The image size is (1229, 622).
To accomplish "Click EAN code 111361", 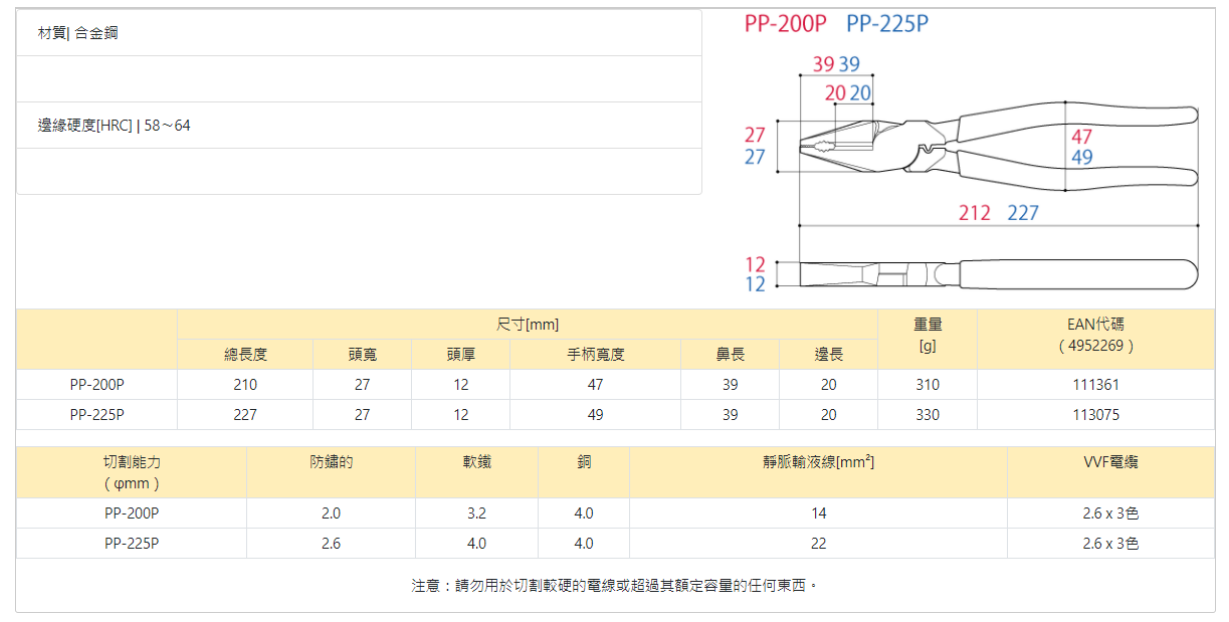I will click(x=1095, y=384).
